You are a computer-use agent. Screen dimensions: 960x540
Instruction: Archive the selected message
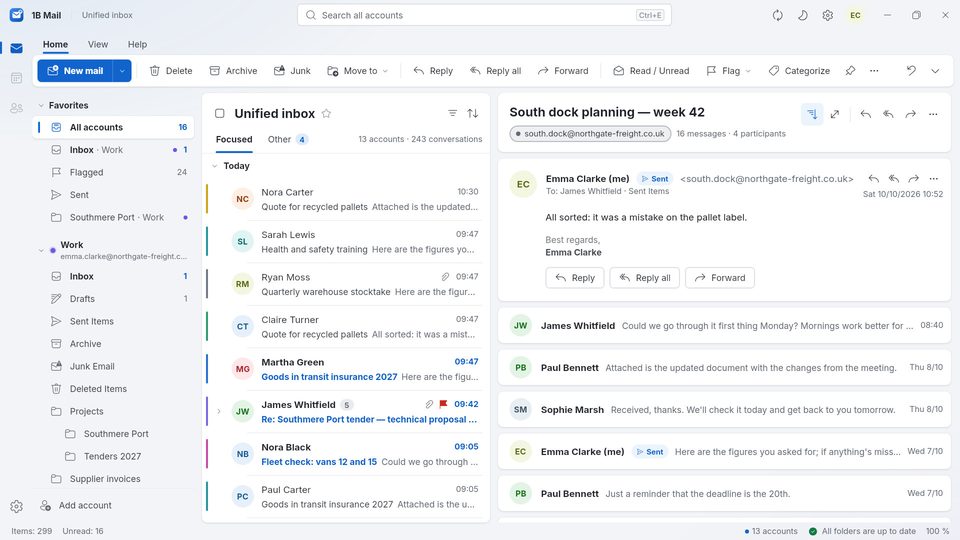tap(233, 71)
